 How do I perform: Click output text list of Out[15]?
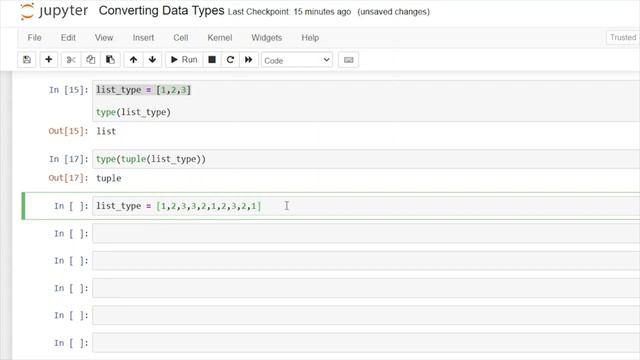(106, 131)
